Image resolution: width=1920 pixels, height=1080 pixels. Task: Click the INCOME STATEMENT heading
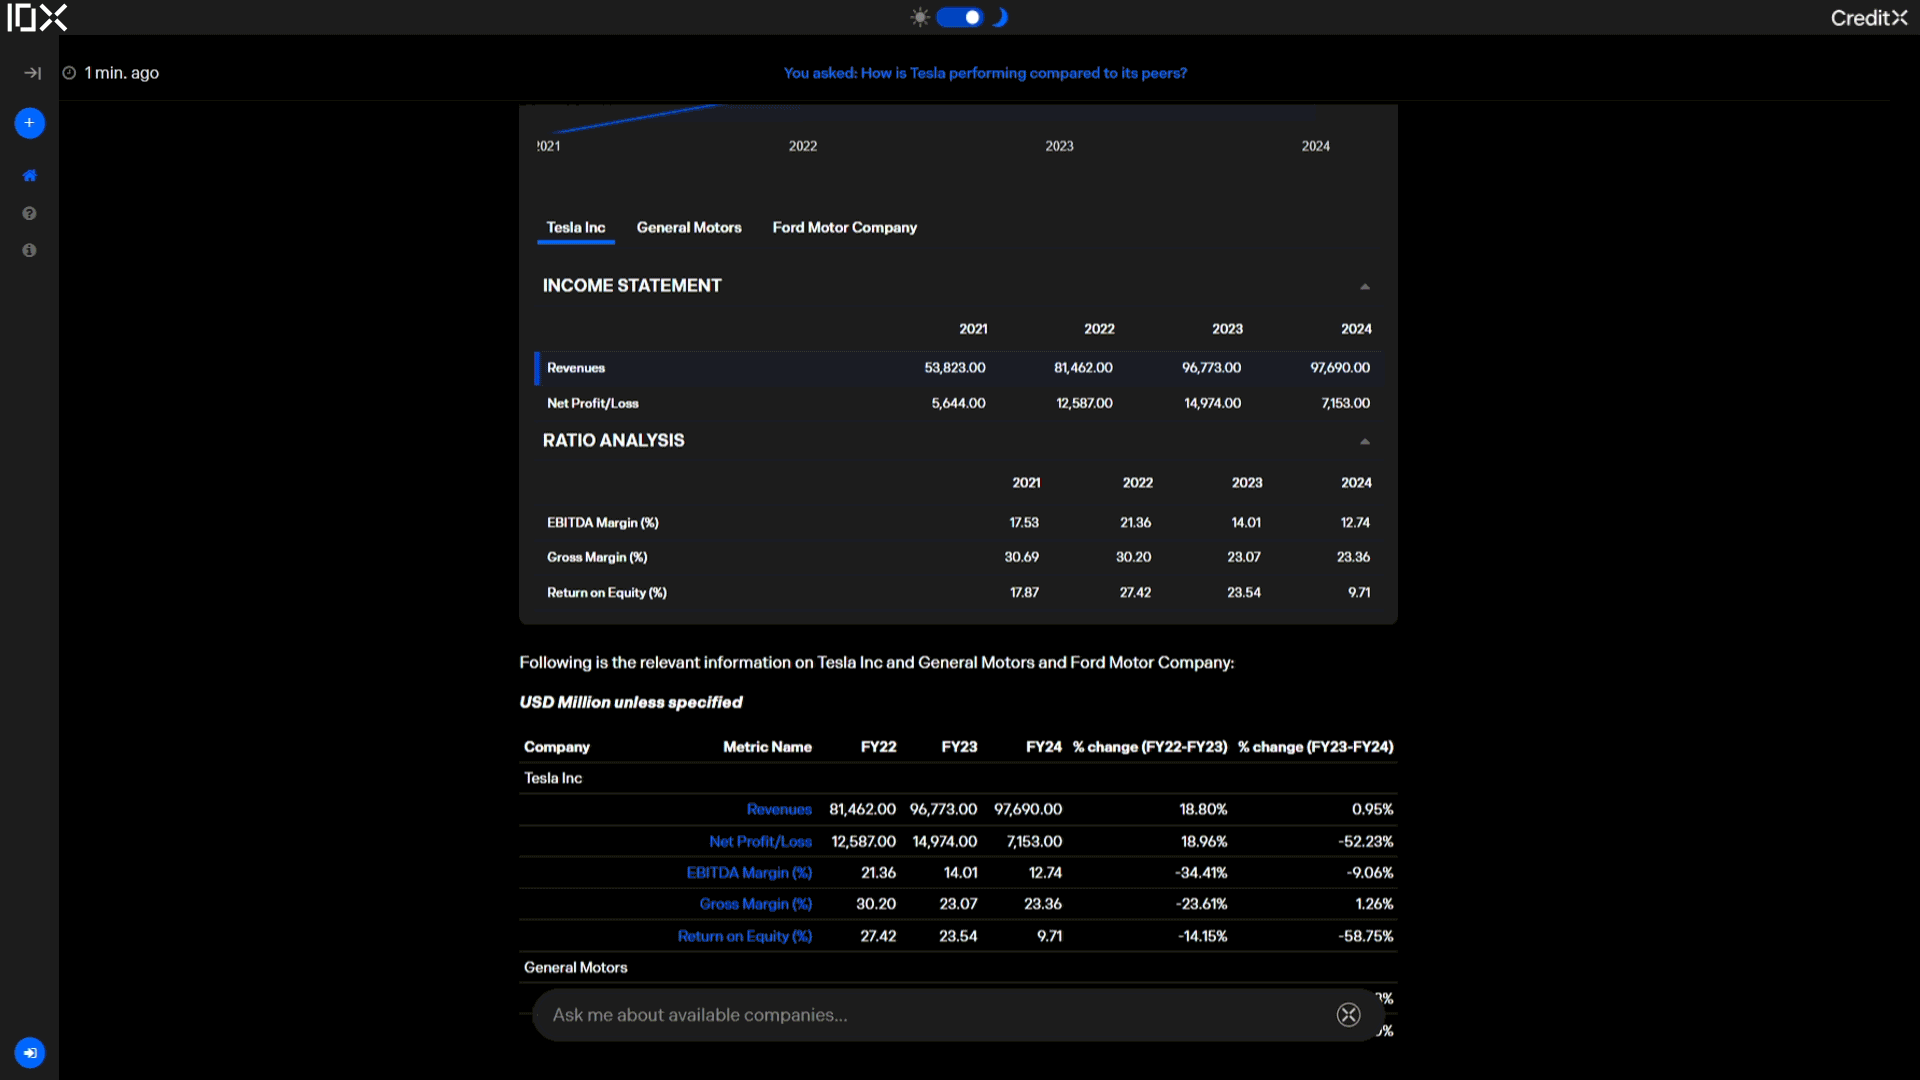pyautogui.click(x=632, y=286)
